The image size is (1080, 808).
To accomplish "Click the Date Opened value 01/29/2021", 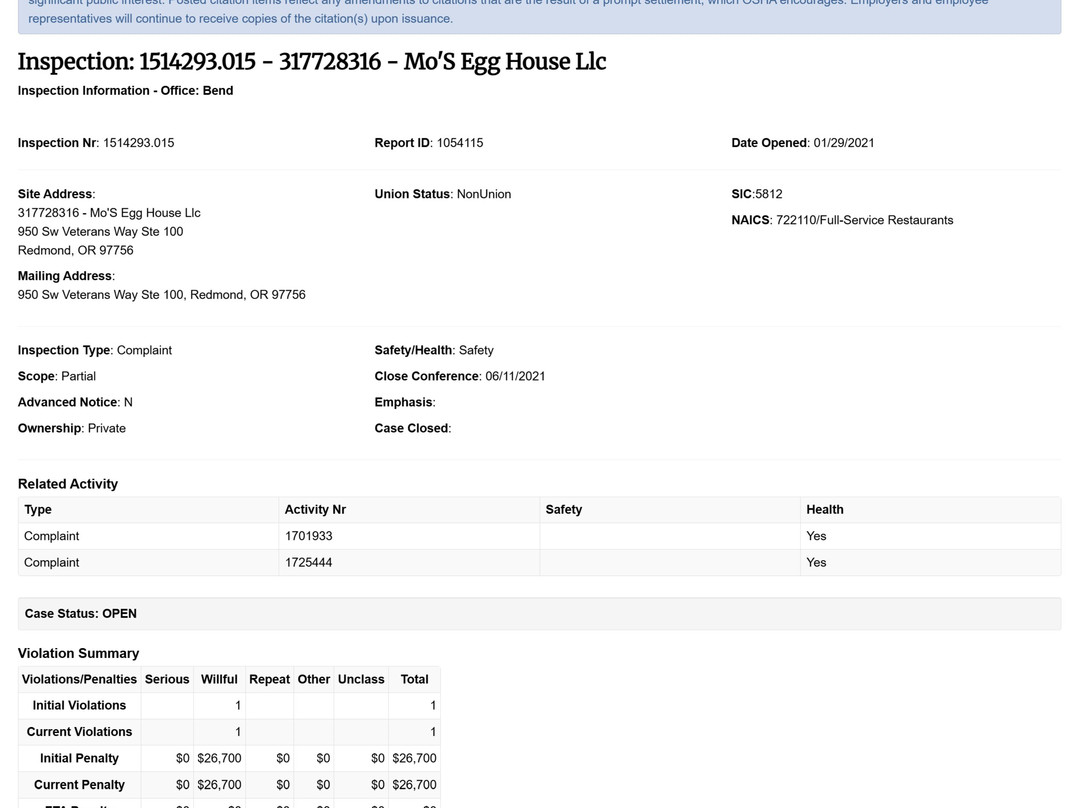I will (x=843, y=143).
